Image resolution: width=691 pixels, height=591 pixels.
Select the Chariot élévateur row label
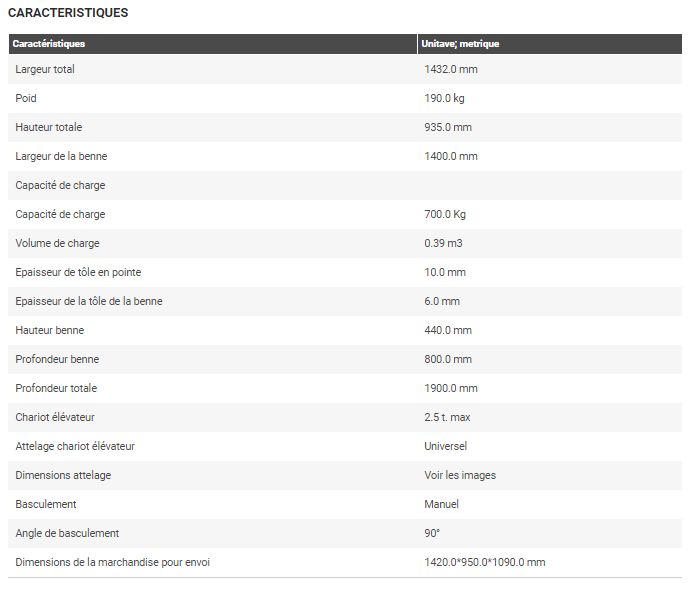(55, 417)
